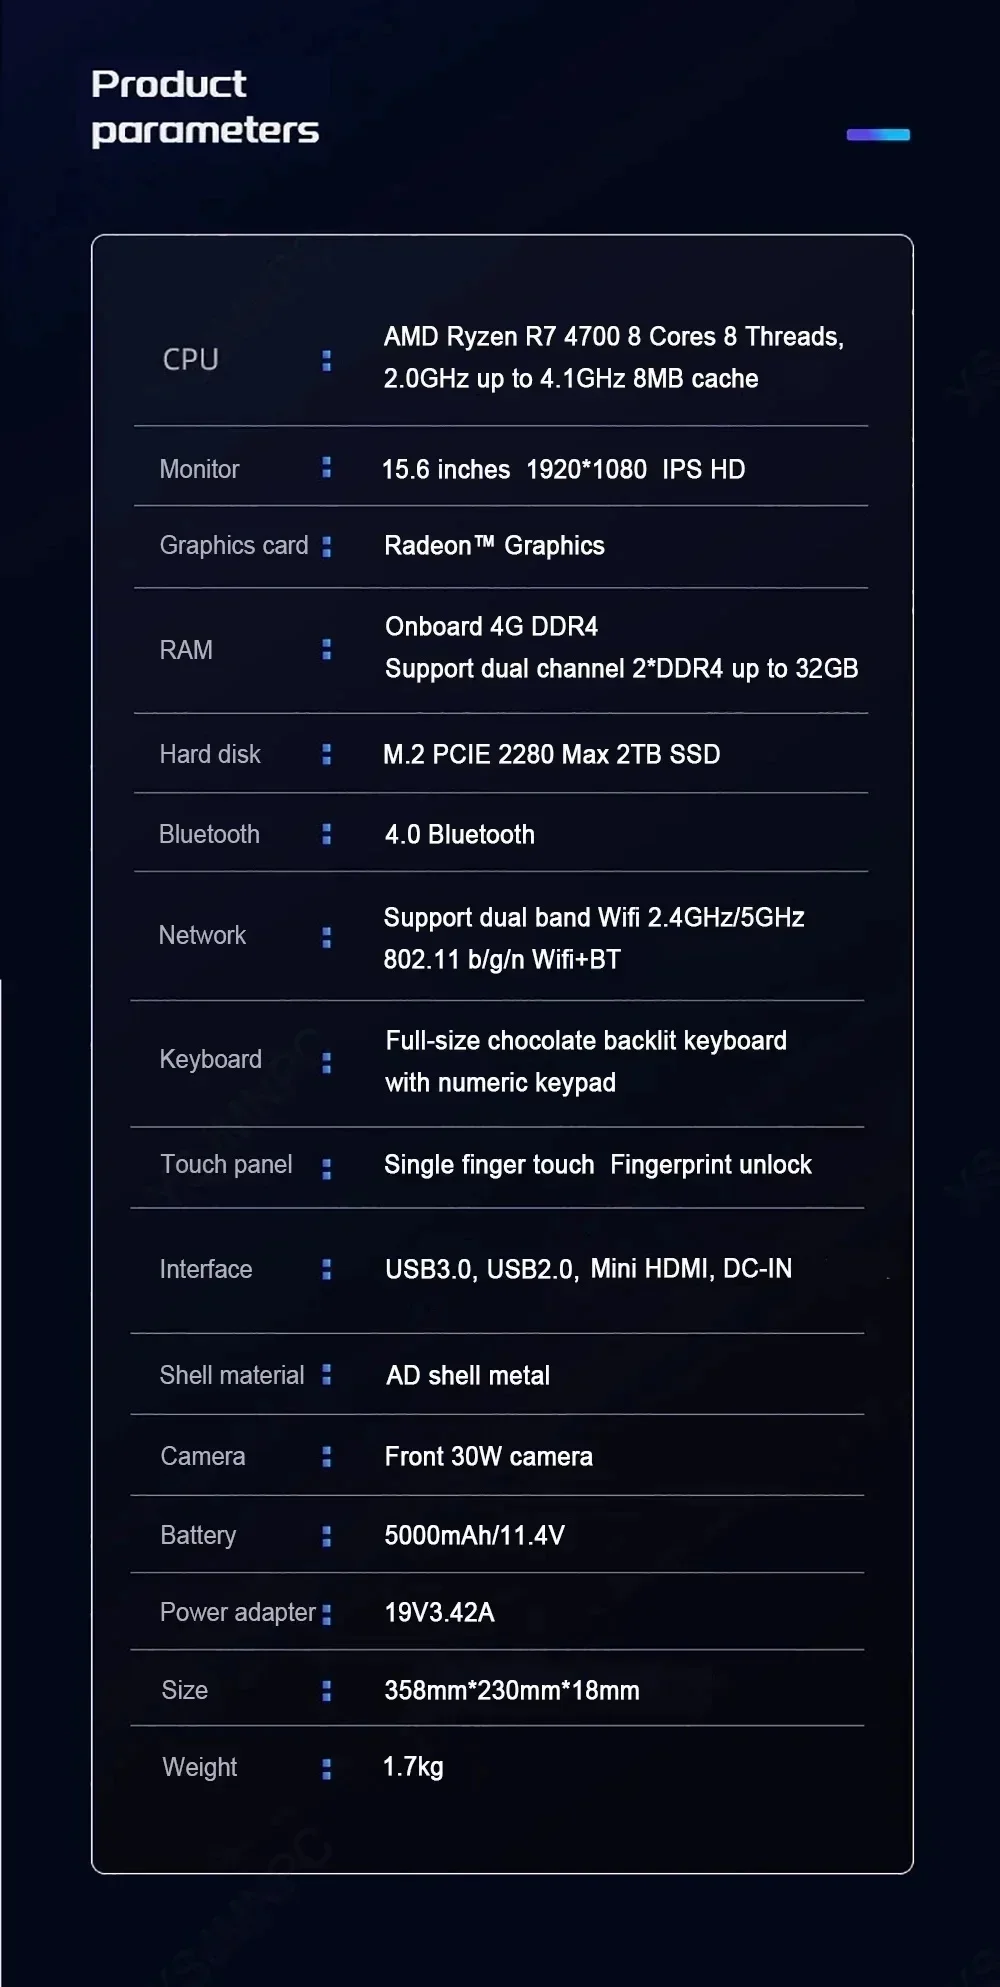Click the blue colon marker beside Weight

326,1769
